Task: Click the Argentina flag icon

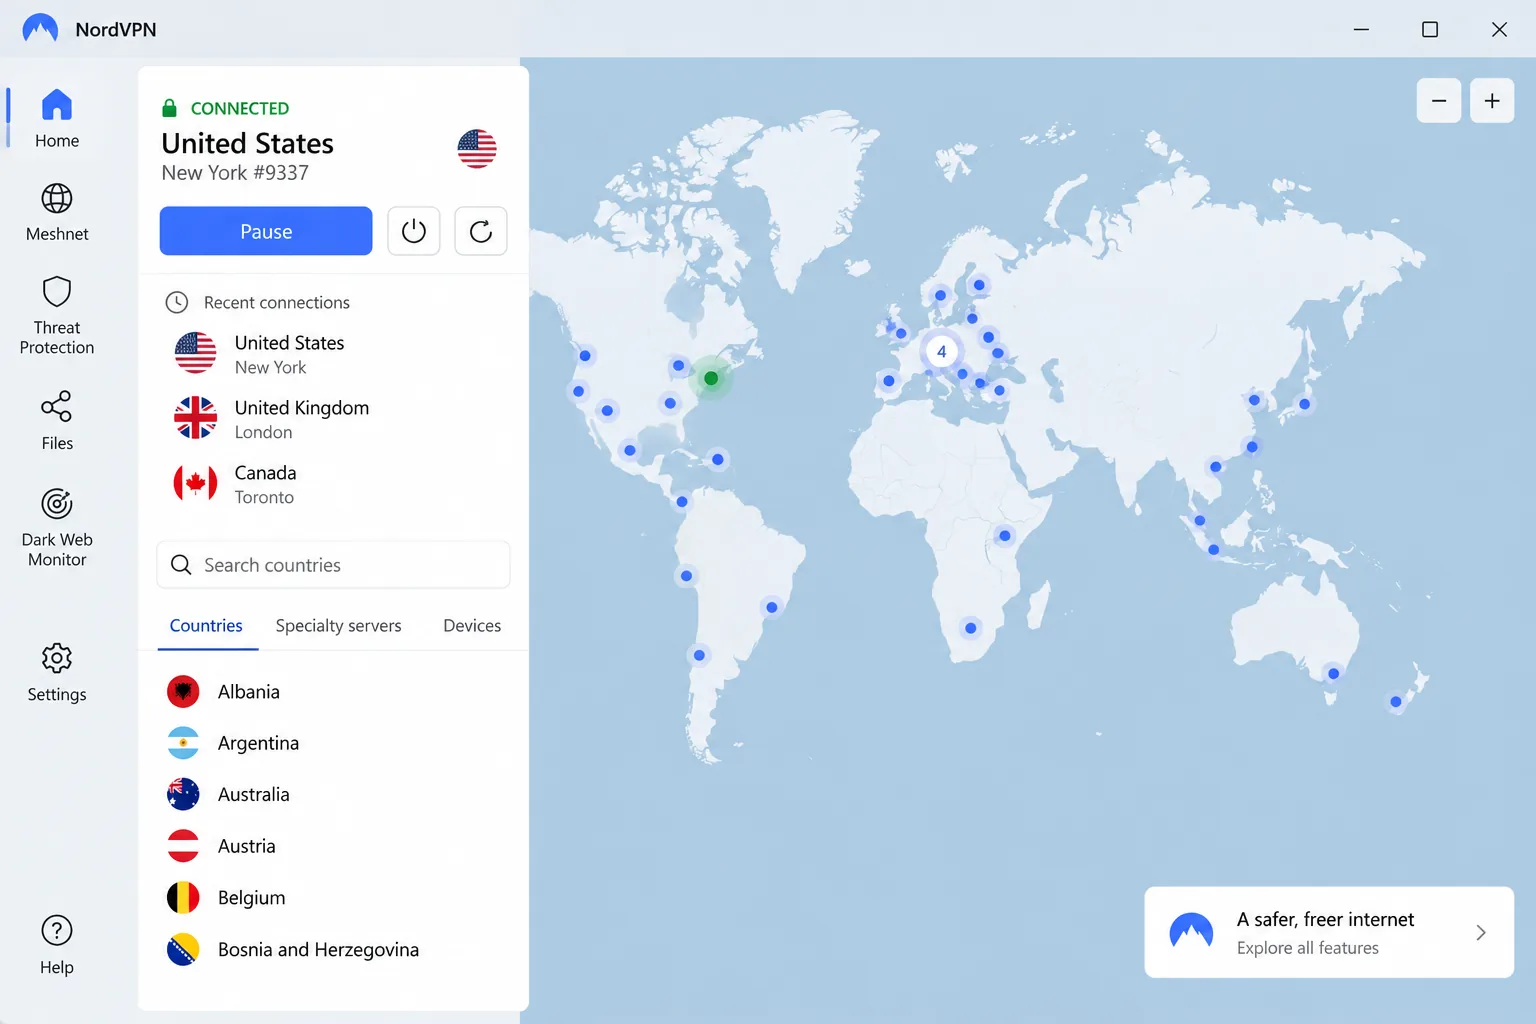Action: (x=183, y=743)
